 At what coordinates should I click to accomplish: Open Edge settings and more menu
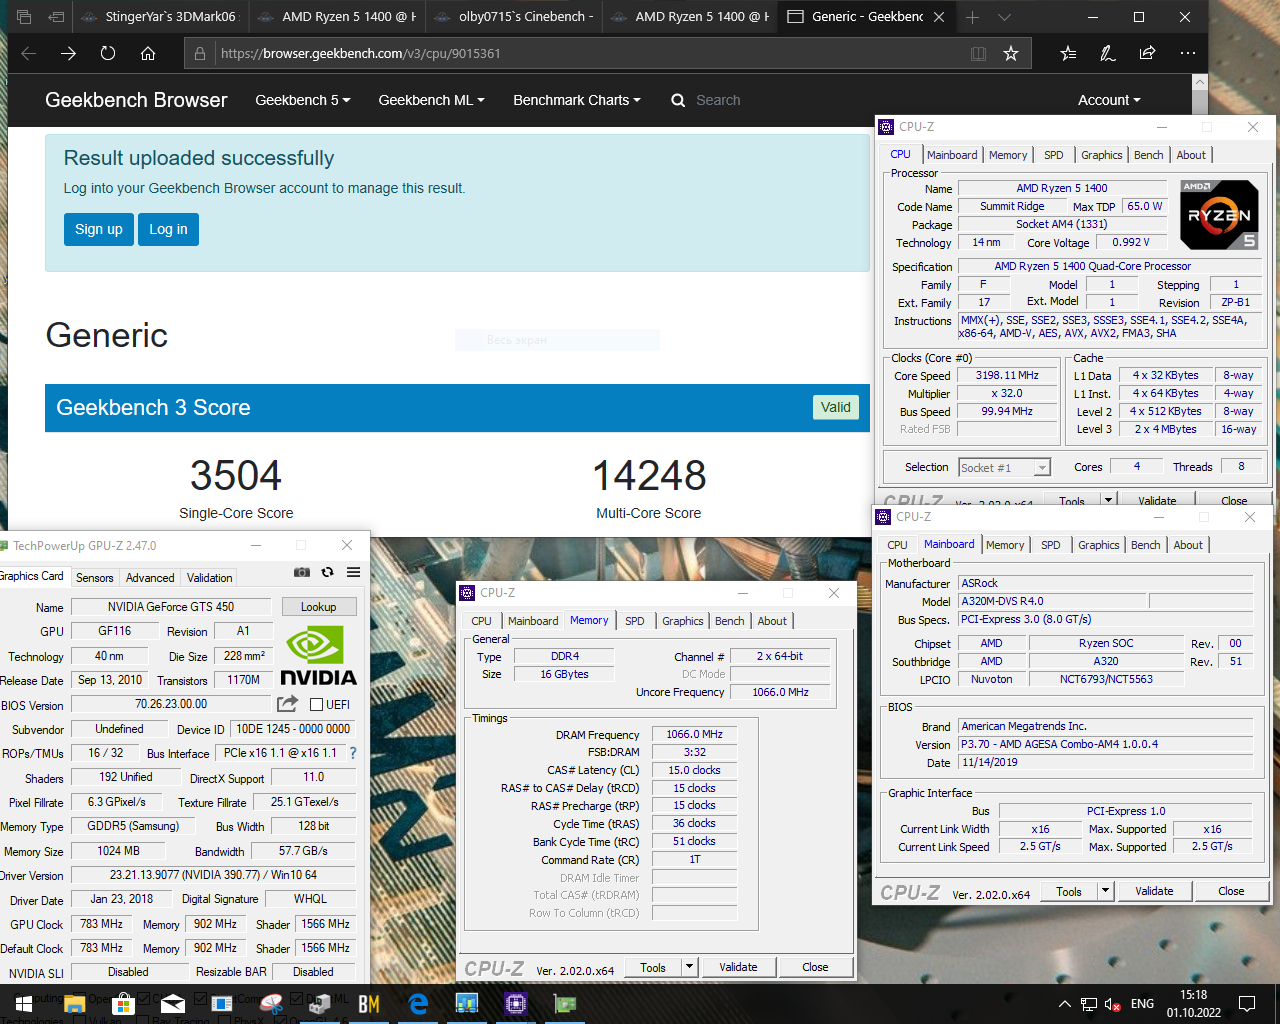point(1188,53)
